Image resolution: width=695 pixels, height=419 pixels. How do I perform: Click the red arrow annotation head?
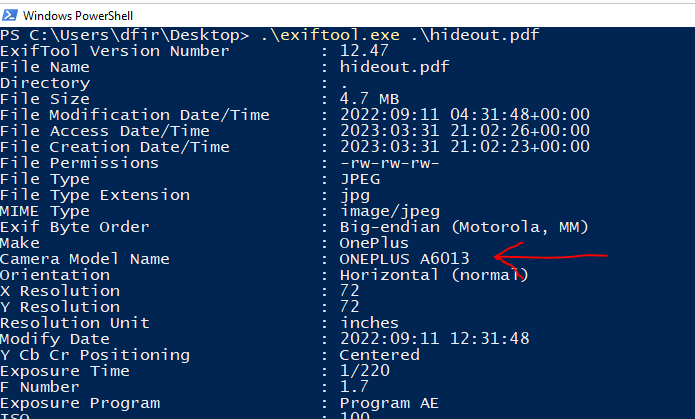click(502, 260)
